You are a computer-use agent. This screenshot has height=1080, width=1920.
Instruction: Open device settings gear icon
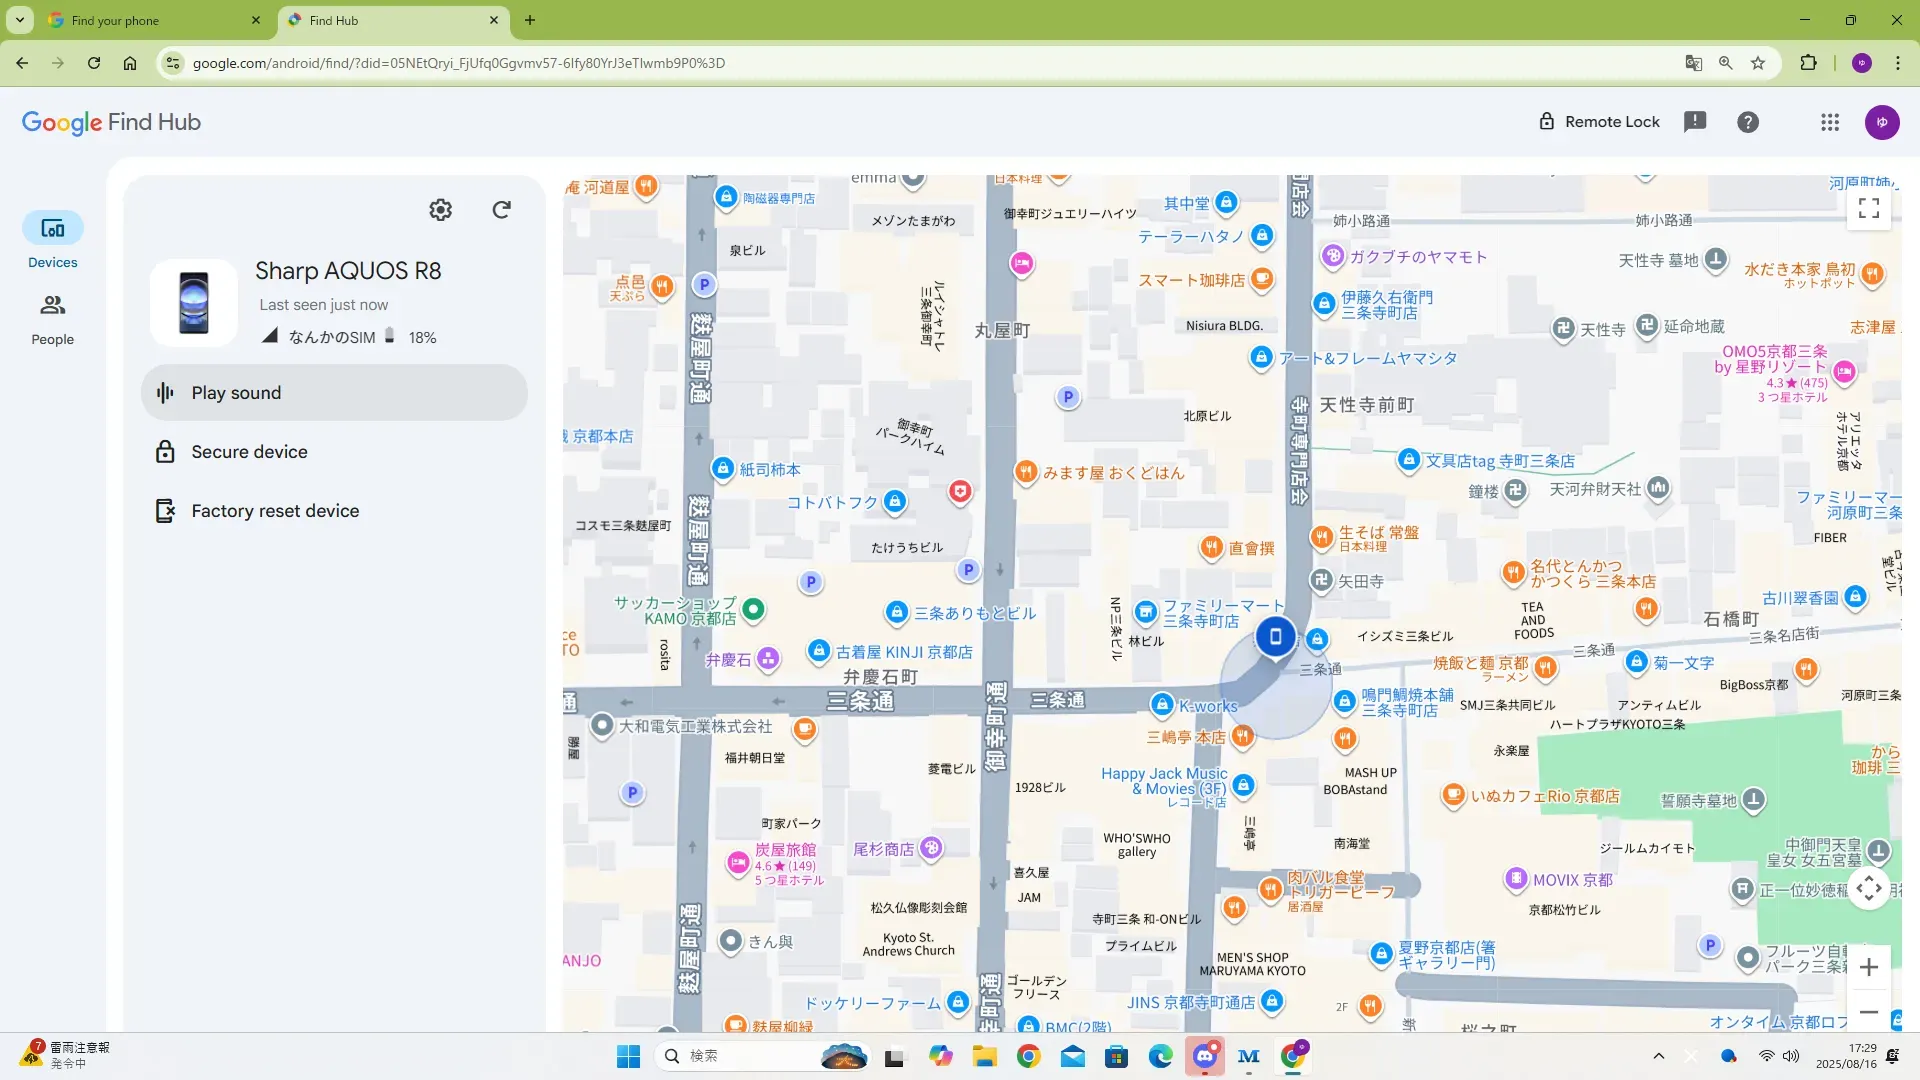pos(440,210)
